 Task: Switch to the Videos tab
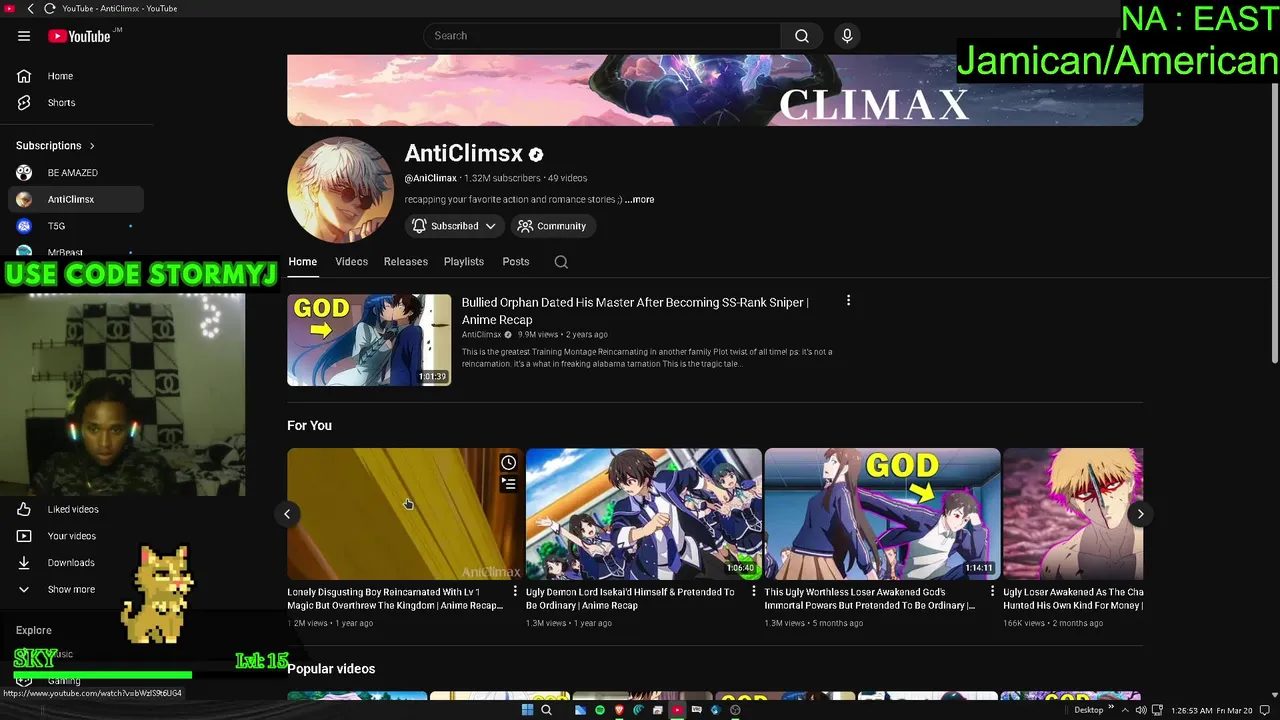[351, 262]
